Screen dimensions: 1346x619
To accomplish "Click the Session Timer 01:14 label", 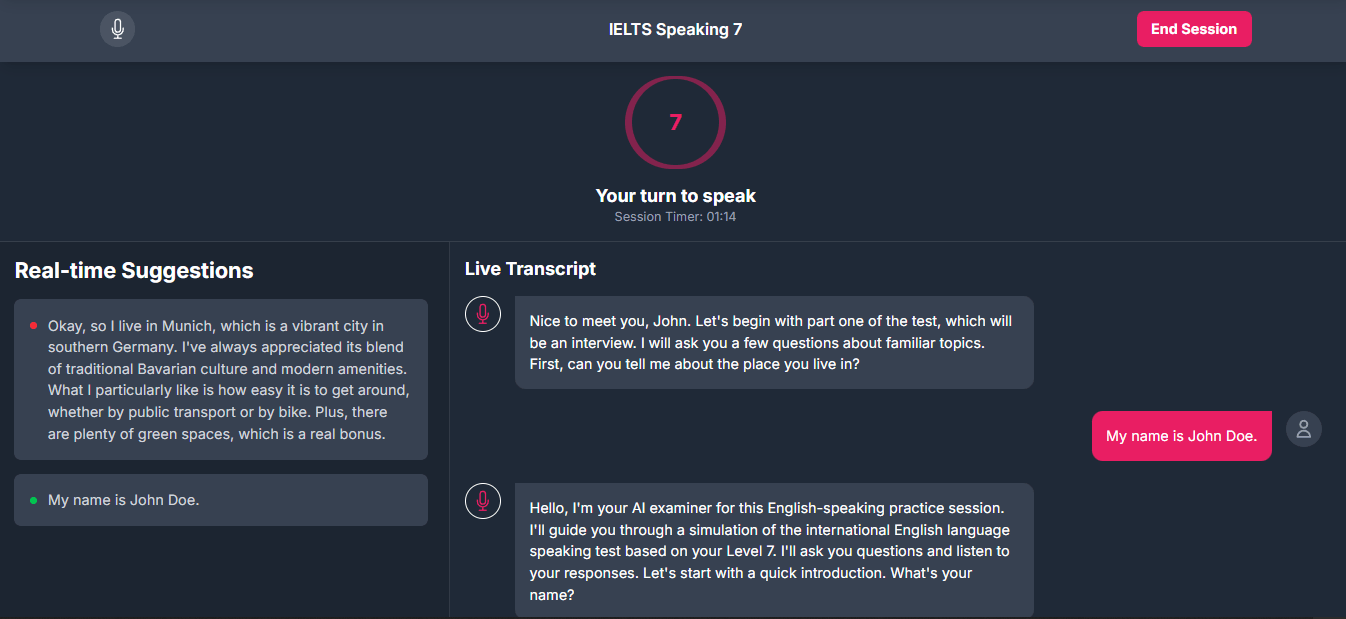I will click(x=675, y=216).
